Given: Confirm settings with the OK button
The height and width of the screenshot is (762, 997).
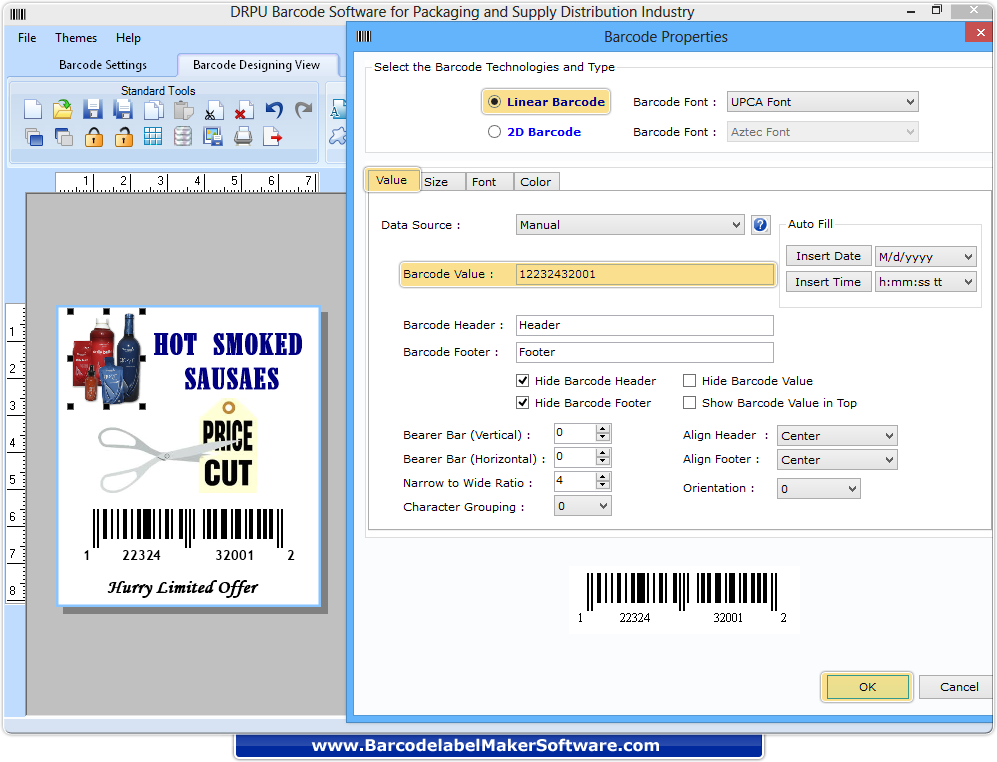Looking at the screenshot, I should [x=865, y=687].
